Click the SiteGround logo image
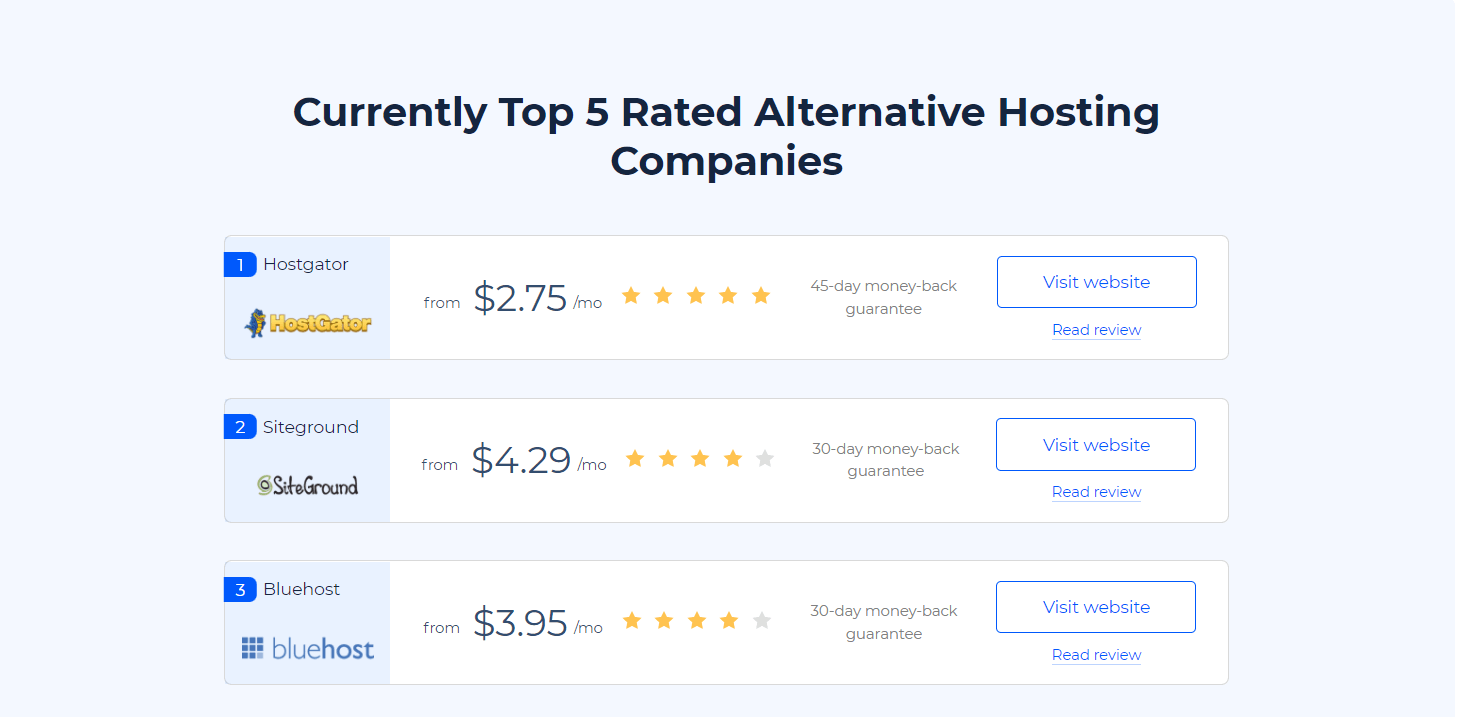The height and width of the screenshot is (717, 1457). click(x=307, y=485)
